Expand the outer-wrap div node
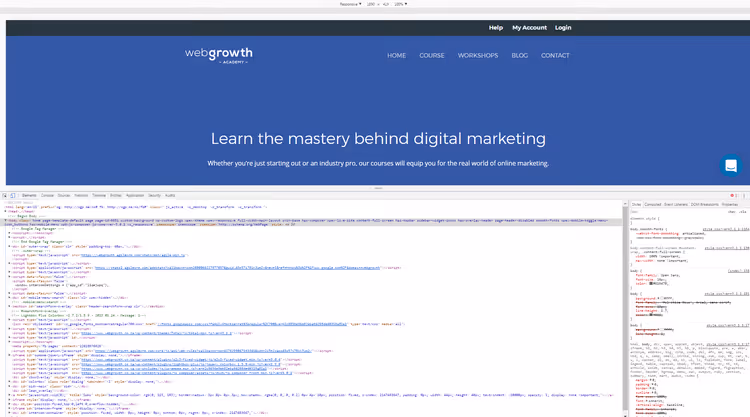 pos(9,246)
